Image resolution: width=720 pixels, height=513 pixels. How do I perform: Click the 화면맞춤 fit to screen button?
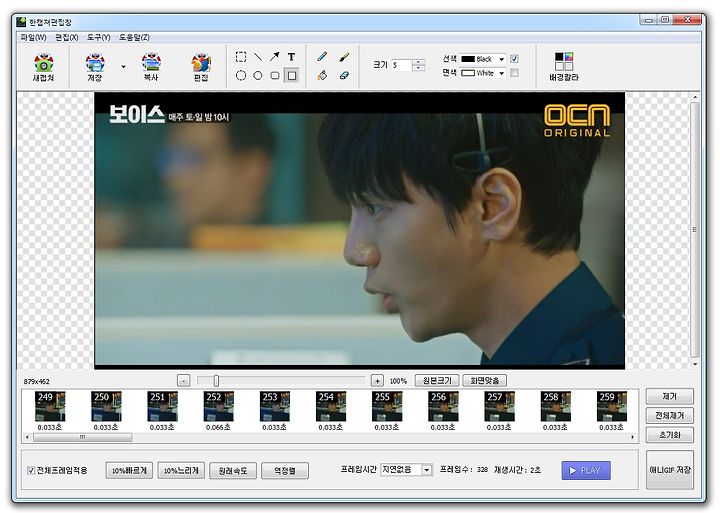pos(485,381)
